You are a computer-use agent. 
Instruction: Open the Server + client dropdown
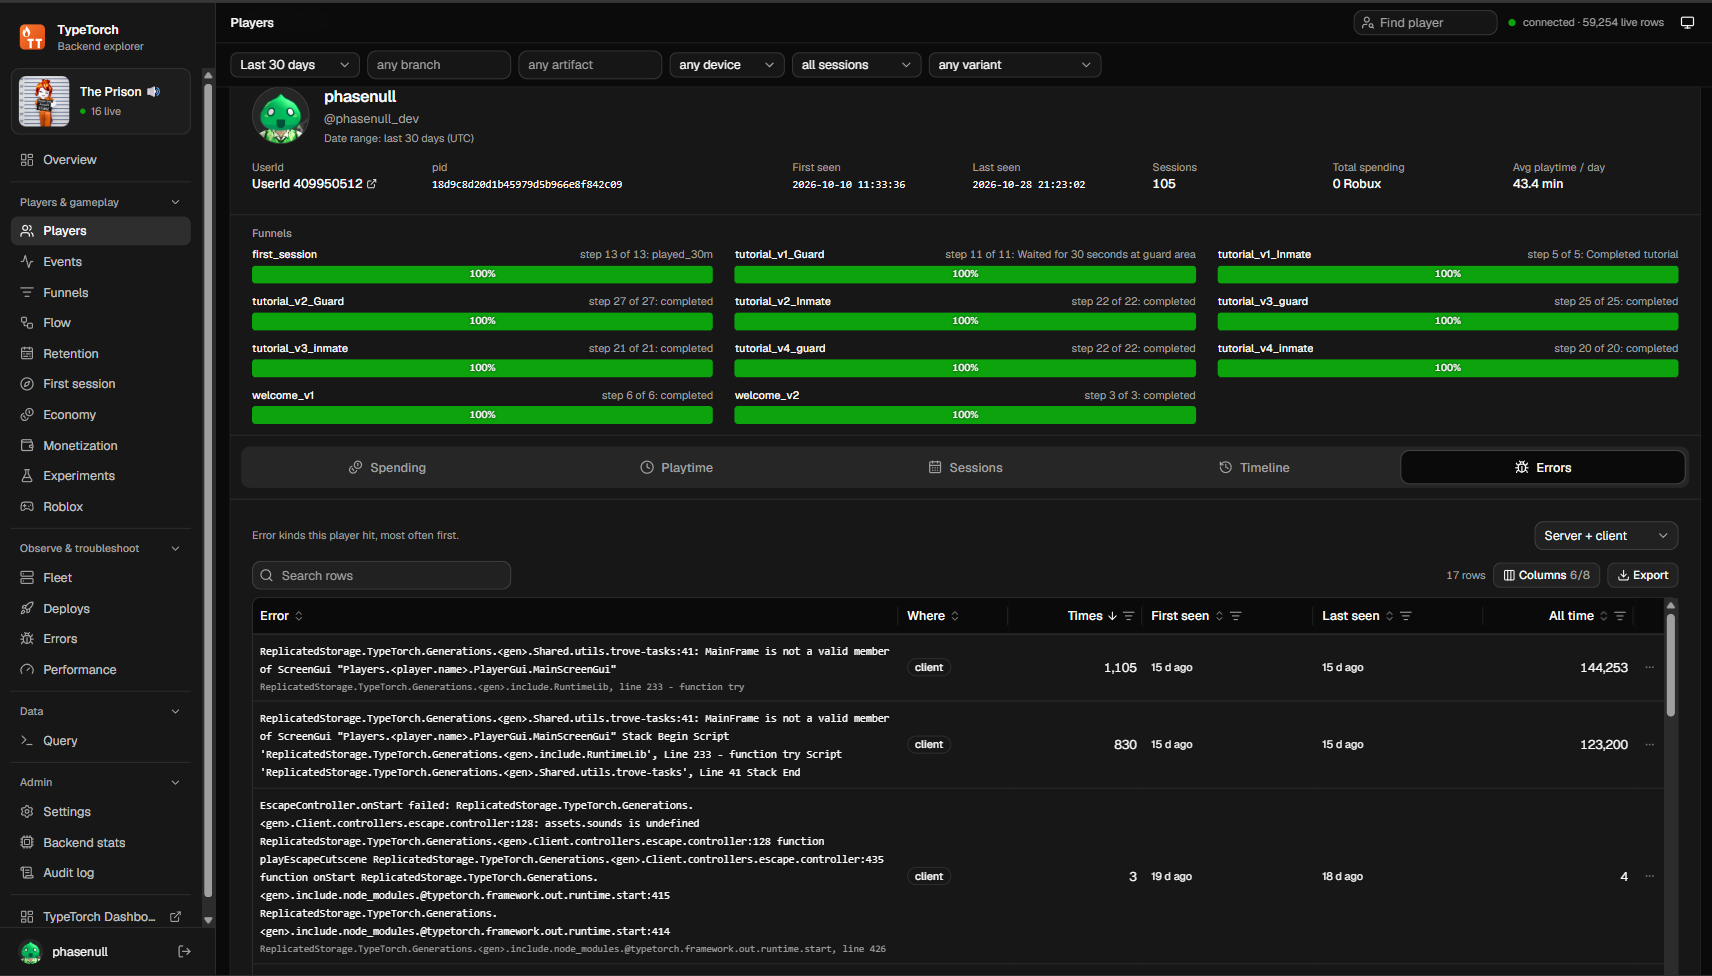pyautogui.click(x=1606, y=536)
